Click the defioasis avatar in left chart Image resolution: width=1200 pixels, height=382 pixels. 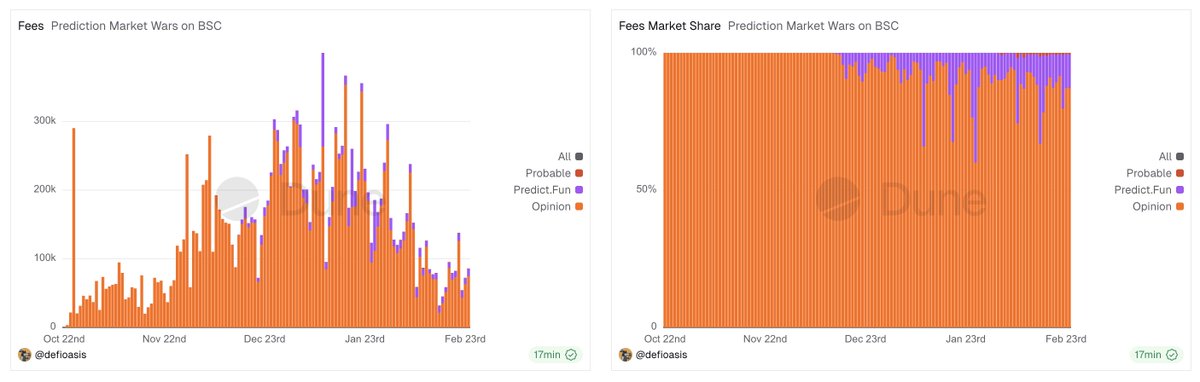pos(24,355)
